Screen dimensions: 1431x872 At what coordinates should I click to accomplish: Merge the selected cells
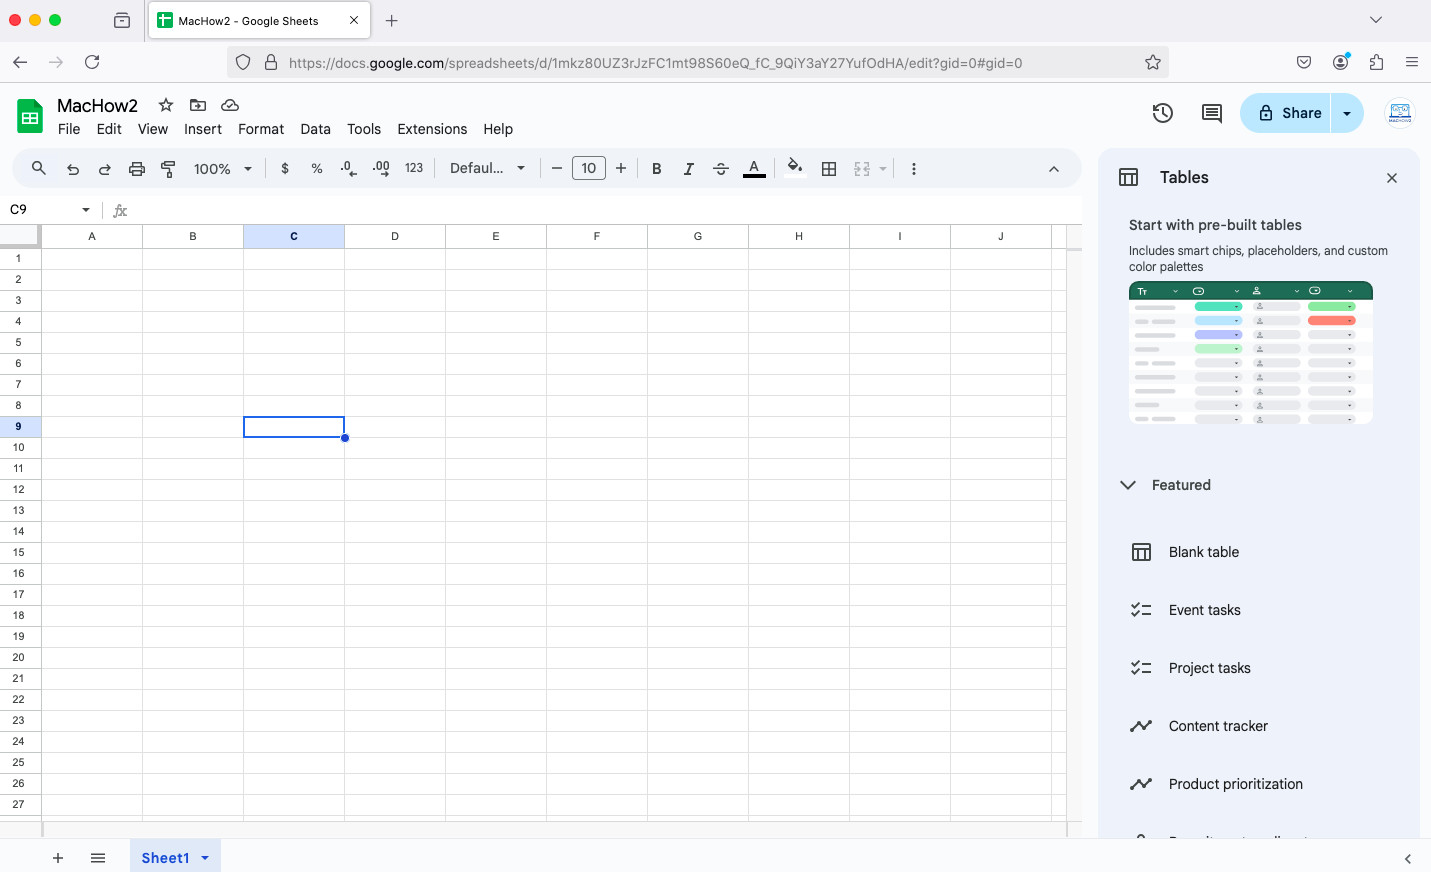[862, 168]
